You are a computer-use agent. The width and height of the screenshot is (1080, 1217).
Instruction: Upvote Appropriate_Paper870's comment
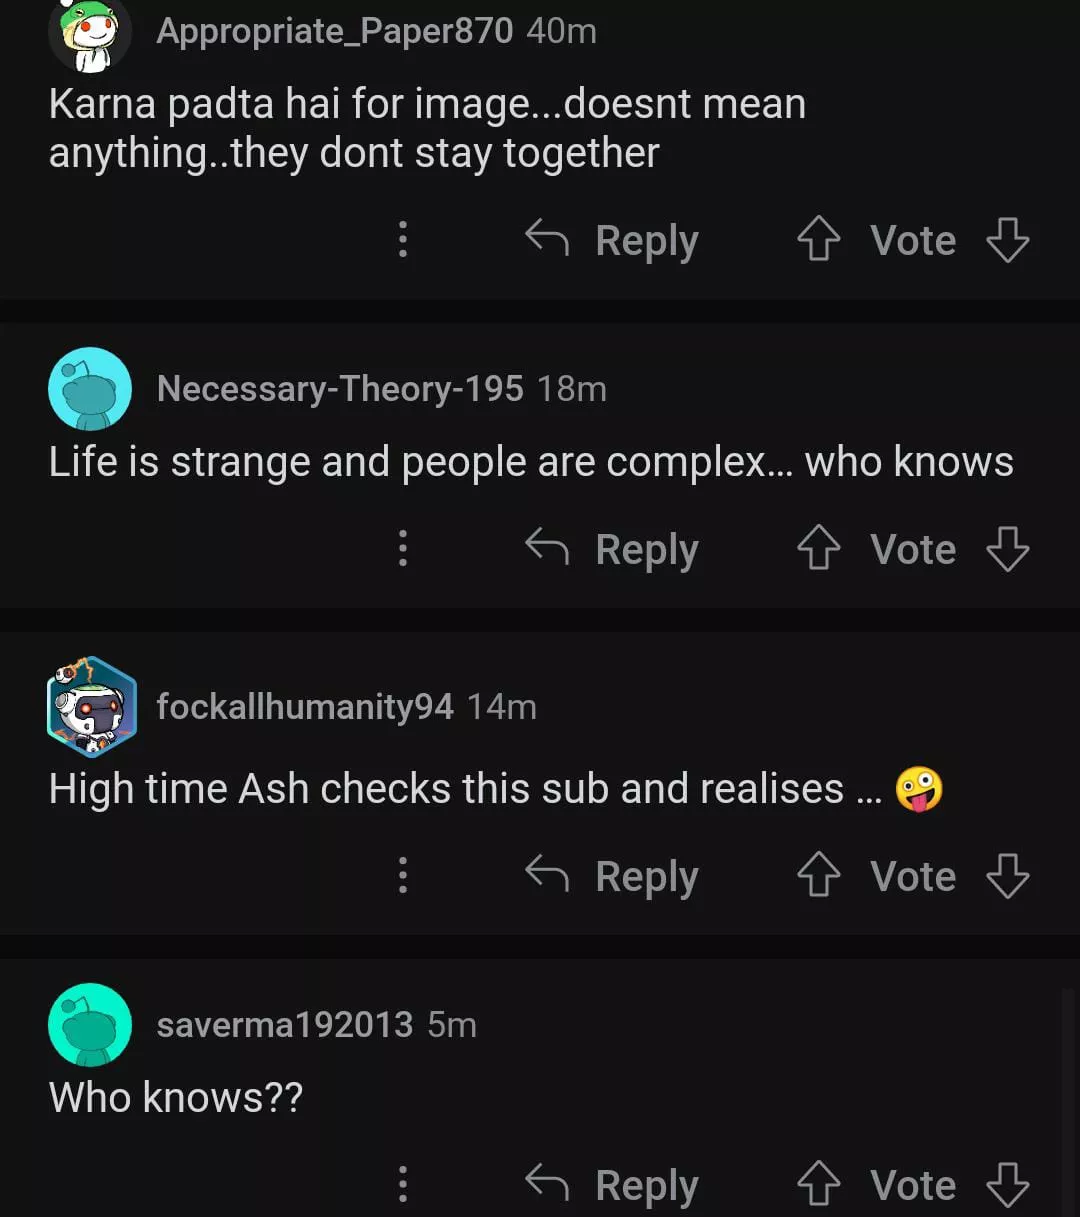(818, 240)
